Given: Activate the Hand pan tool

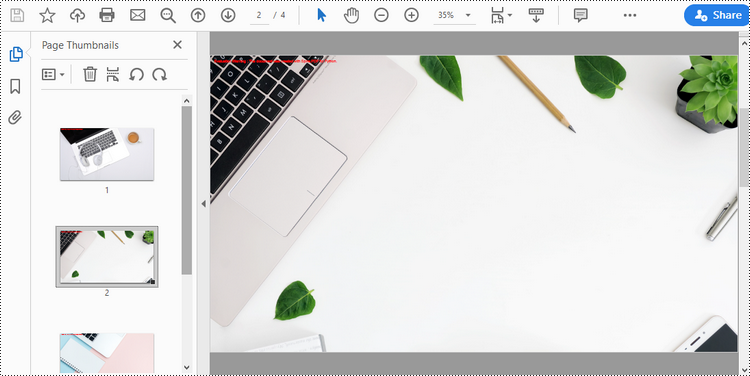Looking at the screenshot, I should [351, 15].
